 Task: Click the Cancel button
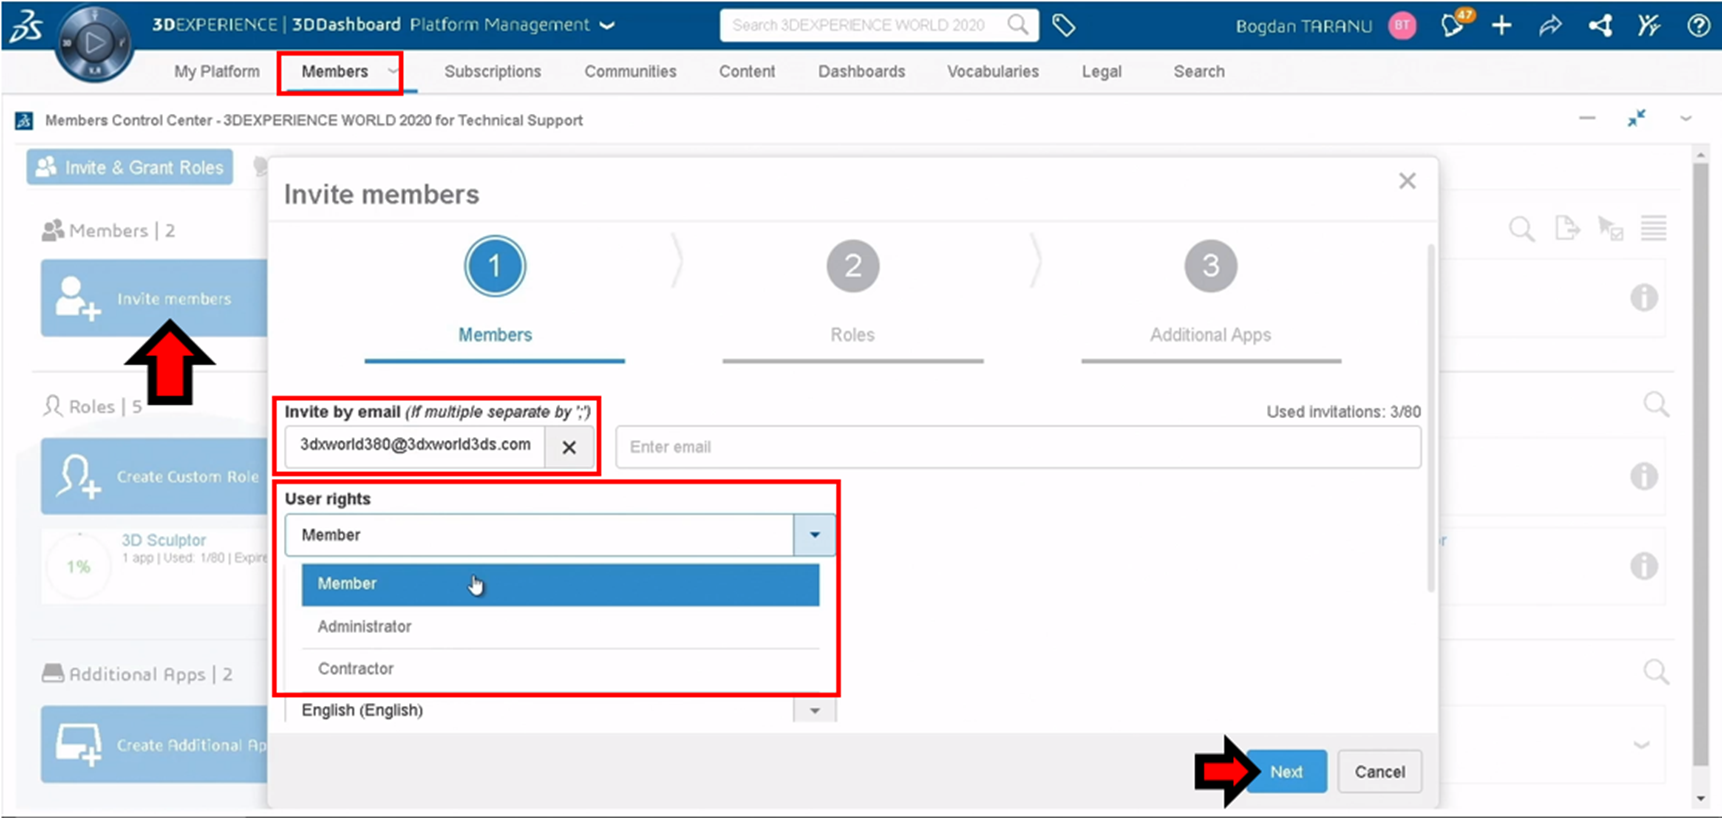pyautogui.click(x=1380, y=772)
